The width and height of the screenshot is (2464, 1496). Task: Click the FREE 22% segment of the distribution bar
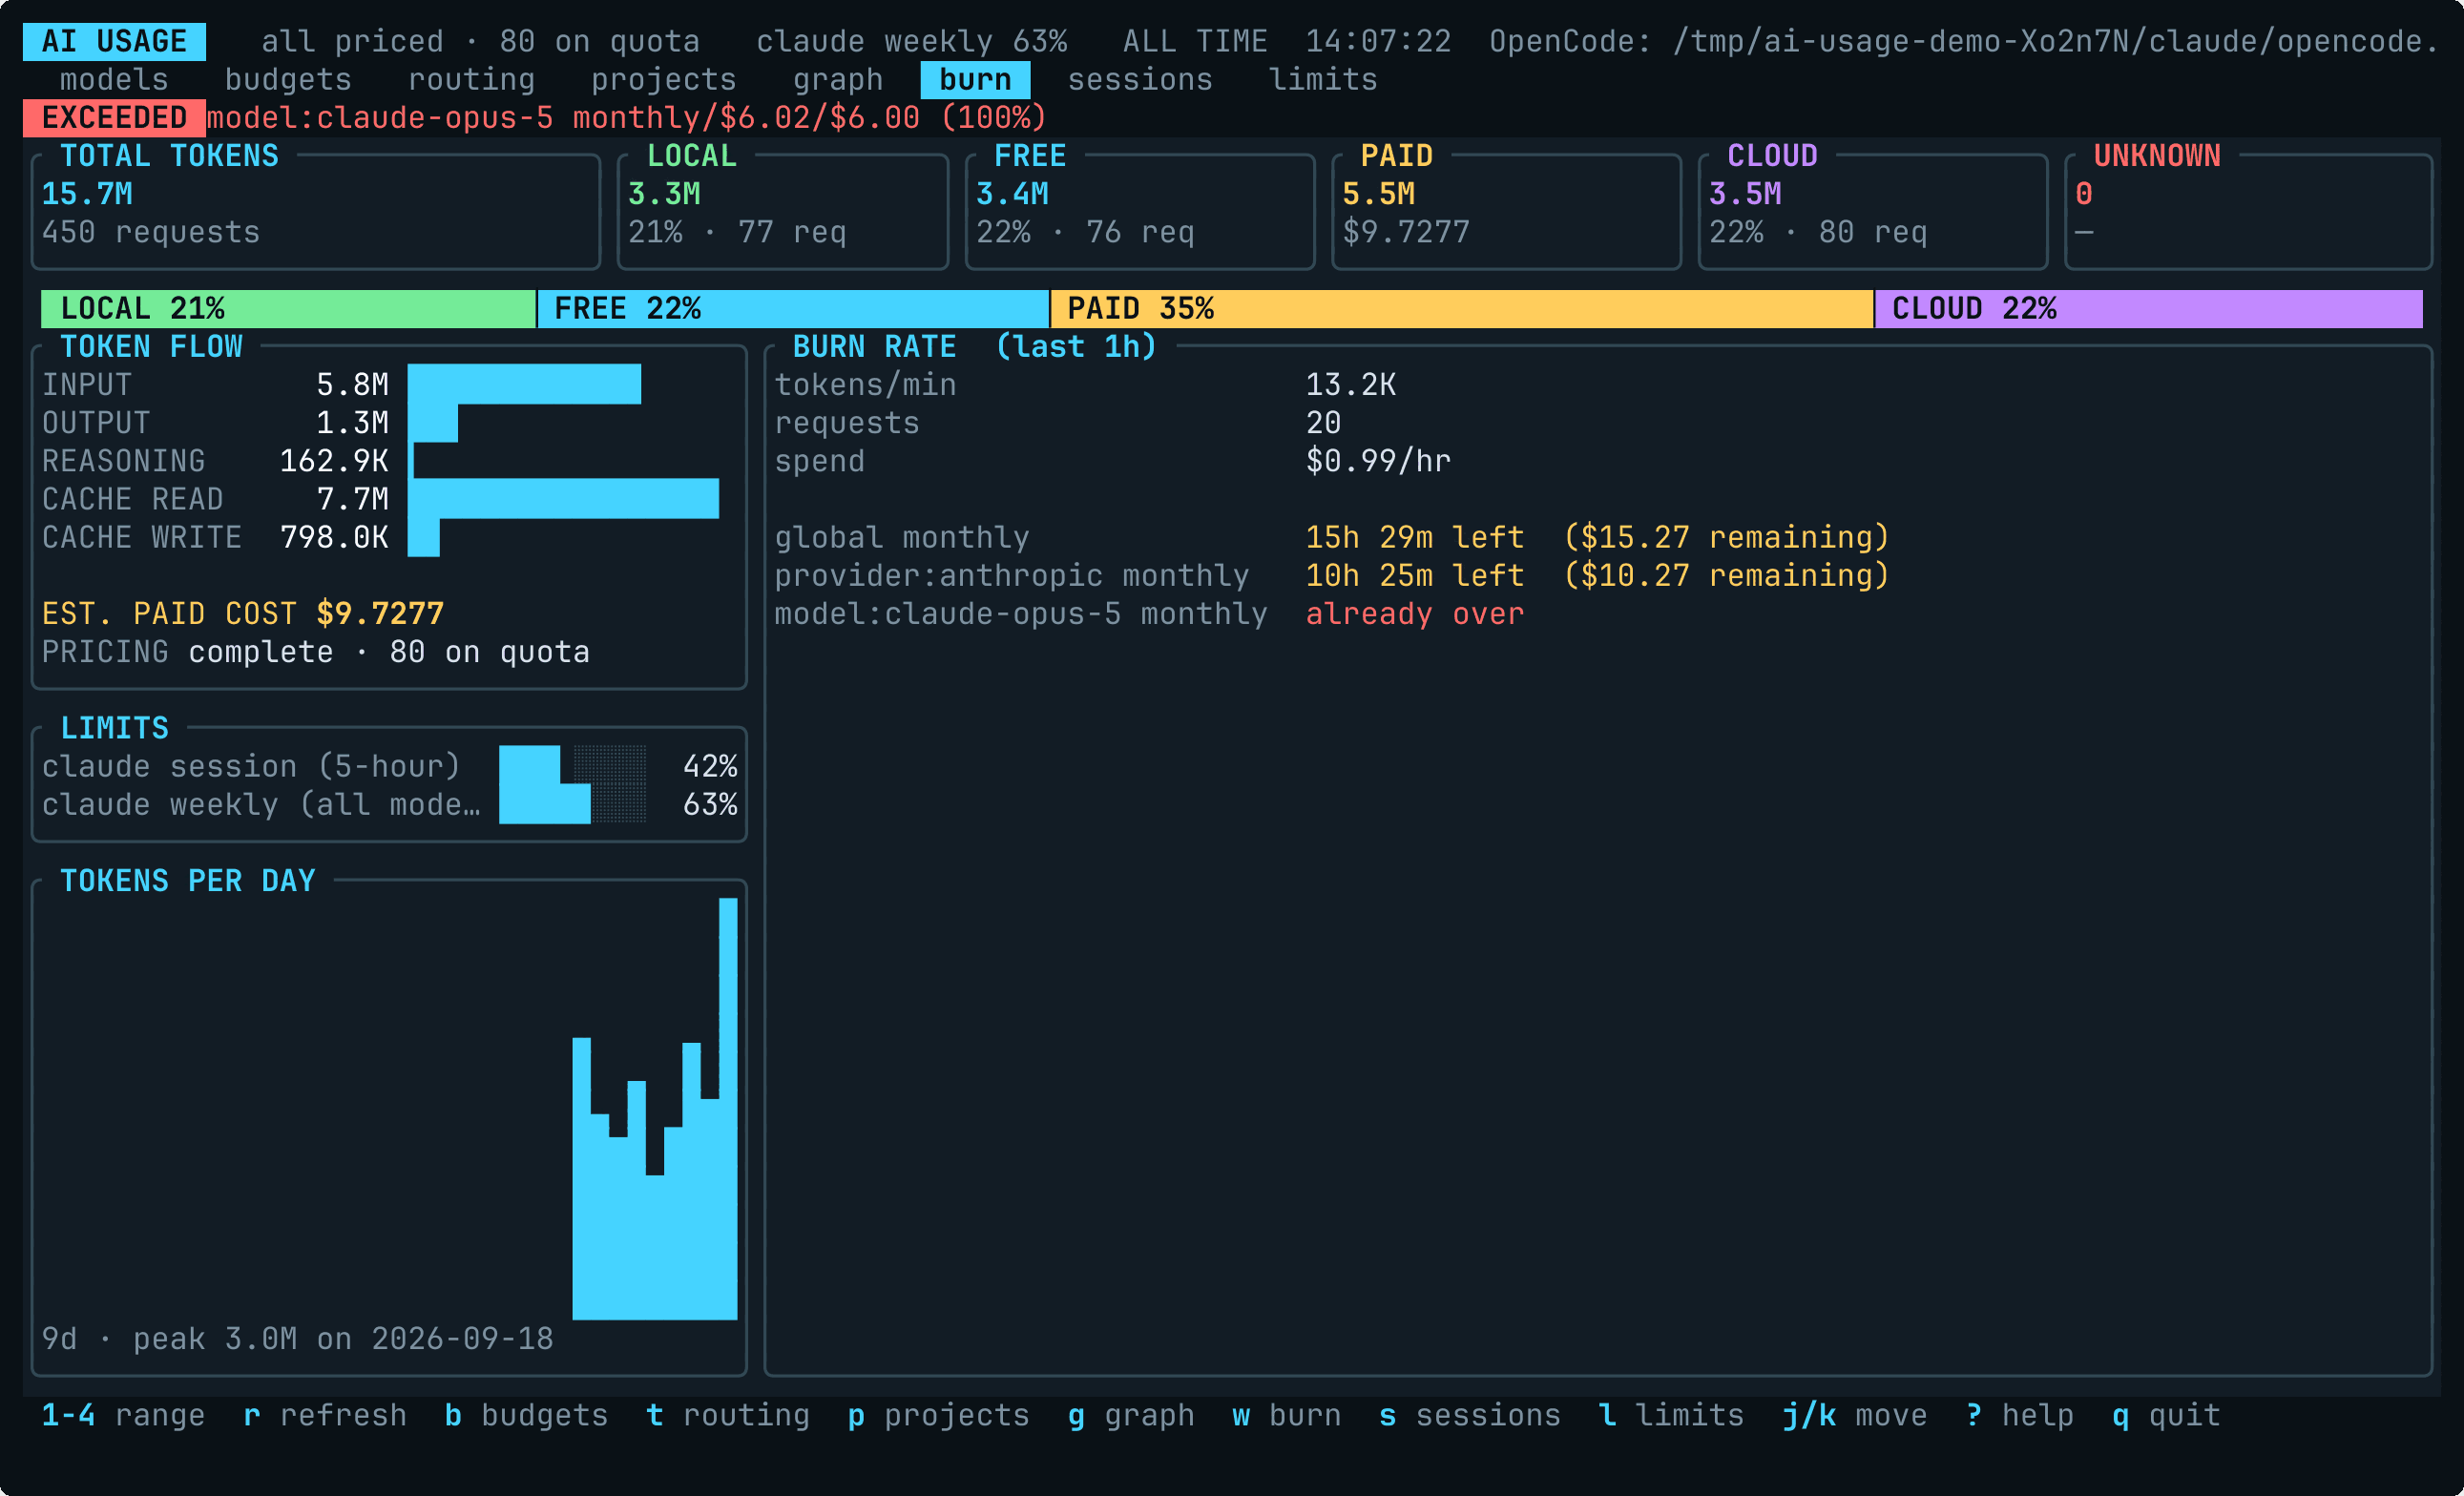pos(793,309)
